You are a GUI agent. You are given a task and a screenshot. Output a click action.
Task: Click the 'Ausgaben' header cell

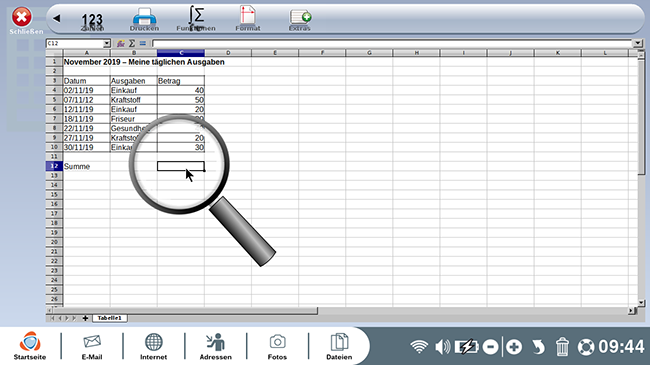click(134, 81)
